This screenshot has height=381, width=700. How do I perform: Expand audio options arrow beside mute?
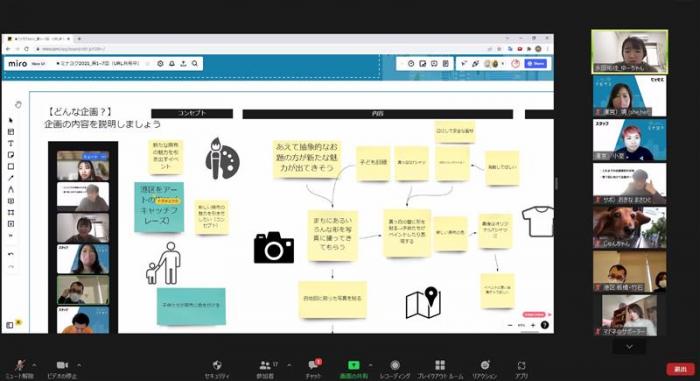pos(34,364)
